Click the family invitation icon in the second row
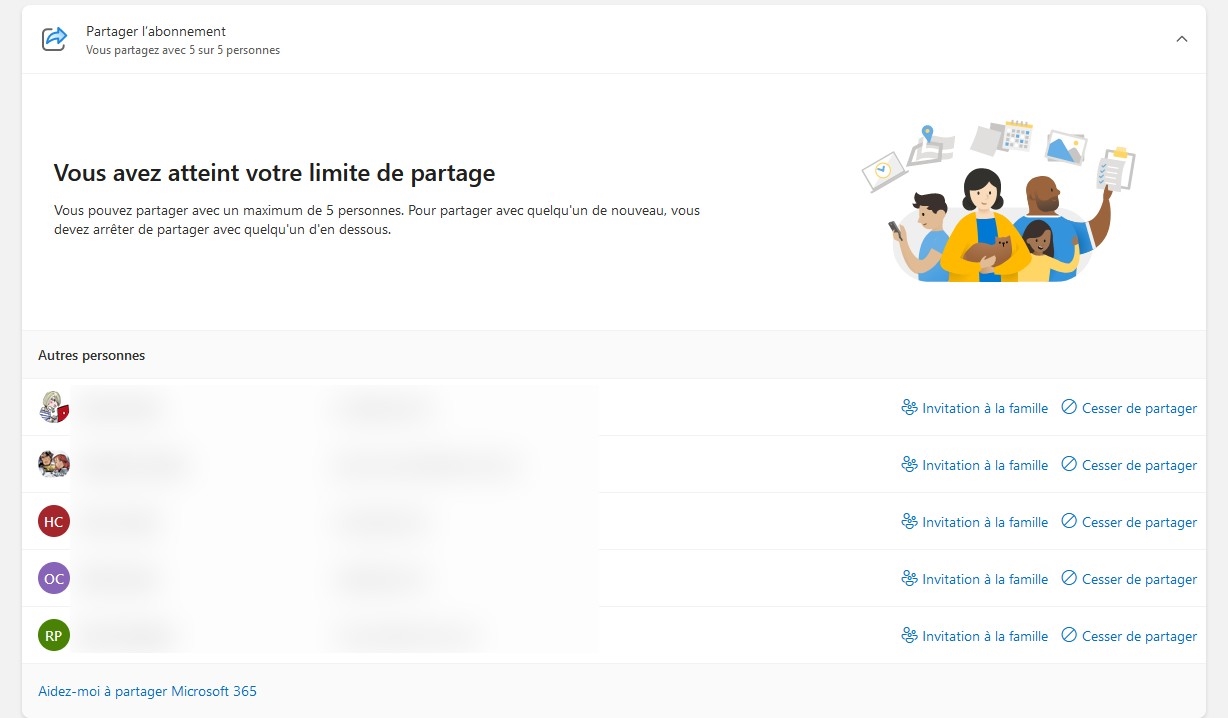The height and width of the screenshot is (718, 1228). tap(909, 464)
